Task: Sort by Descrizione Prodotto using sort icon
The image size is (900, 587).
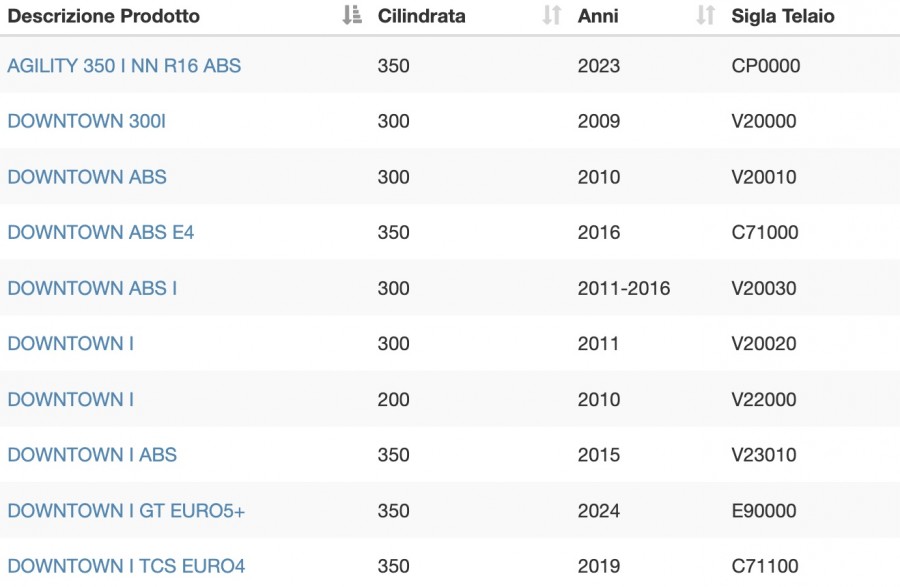Action: tap(352, 15)
